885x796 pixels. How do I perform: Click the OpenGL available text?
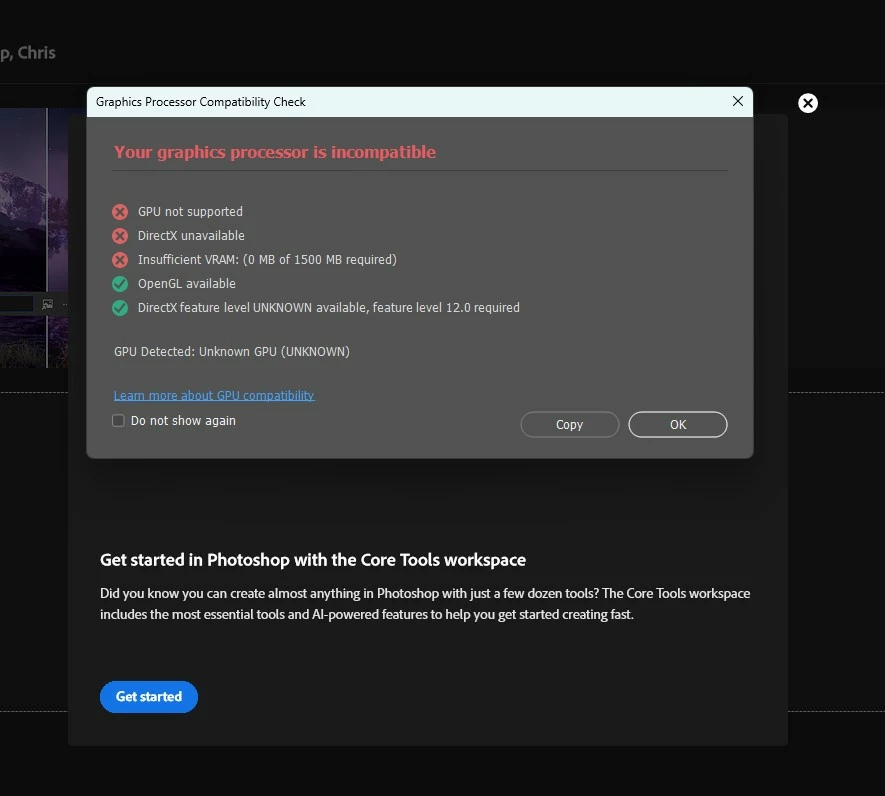coord(187,283)
